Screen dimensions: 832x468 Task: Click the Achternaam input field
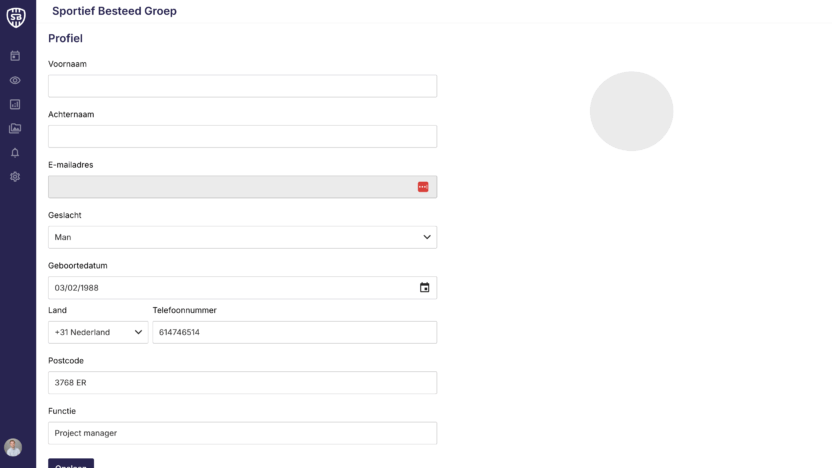(242, 136)
